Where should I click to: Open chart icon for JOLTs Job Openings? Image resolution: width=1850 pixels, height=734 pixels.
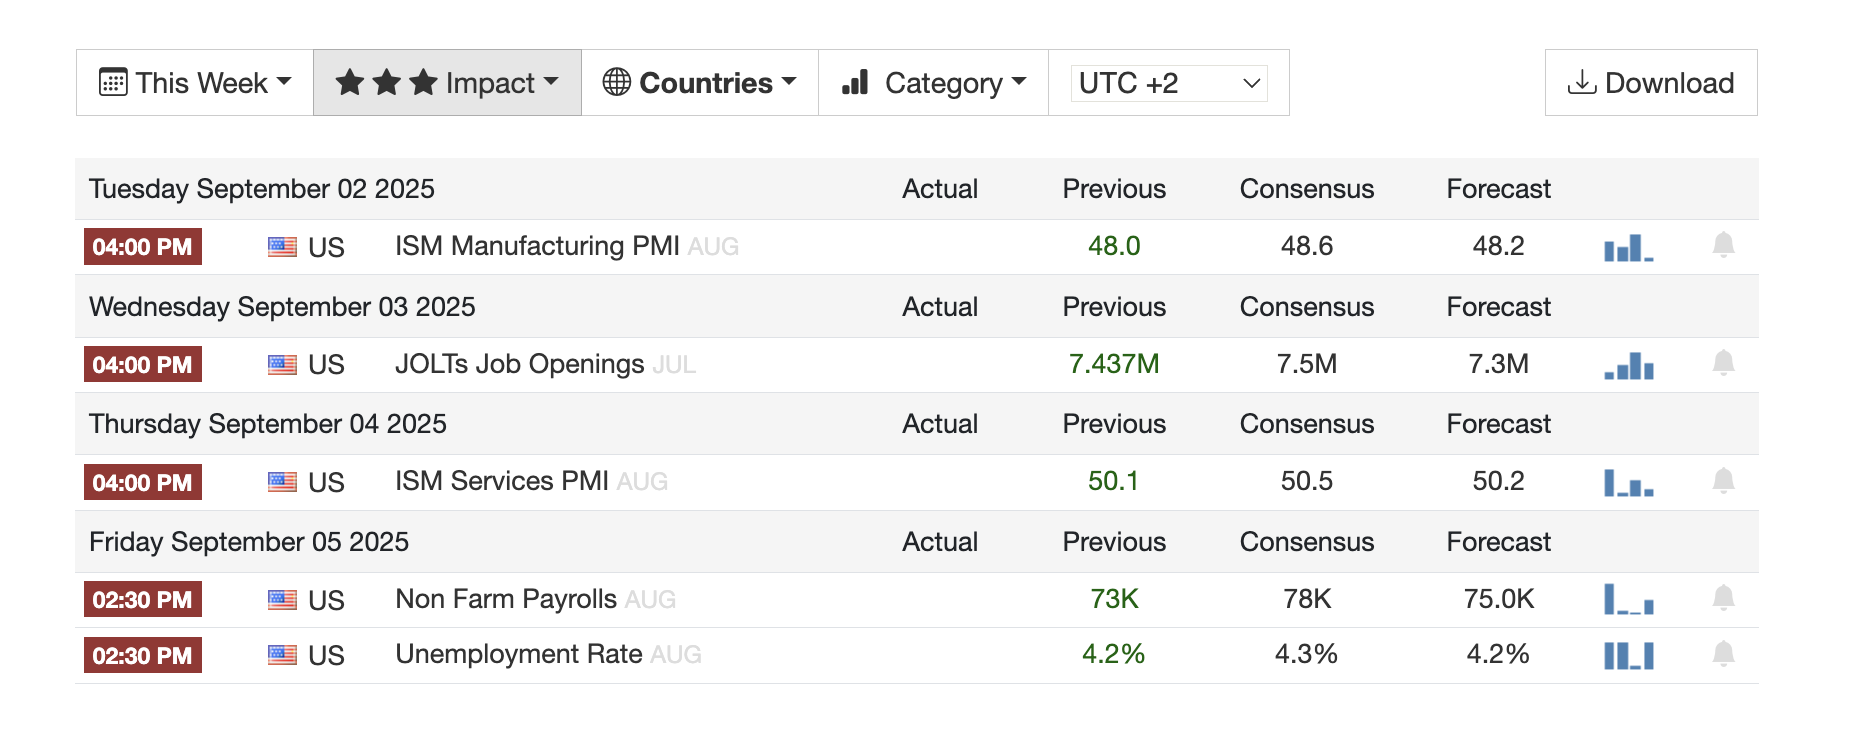coord(1628,365)
